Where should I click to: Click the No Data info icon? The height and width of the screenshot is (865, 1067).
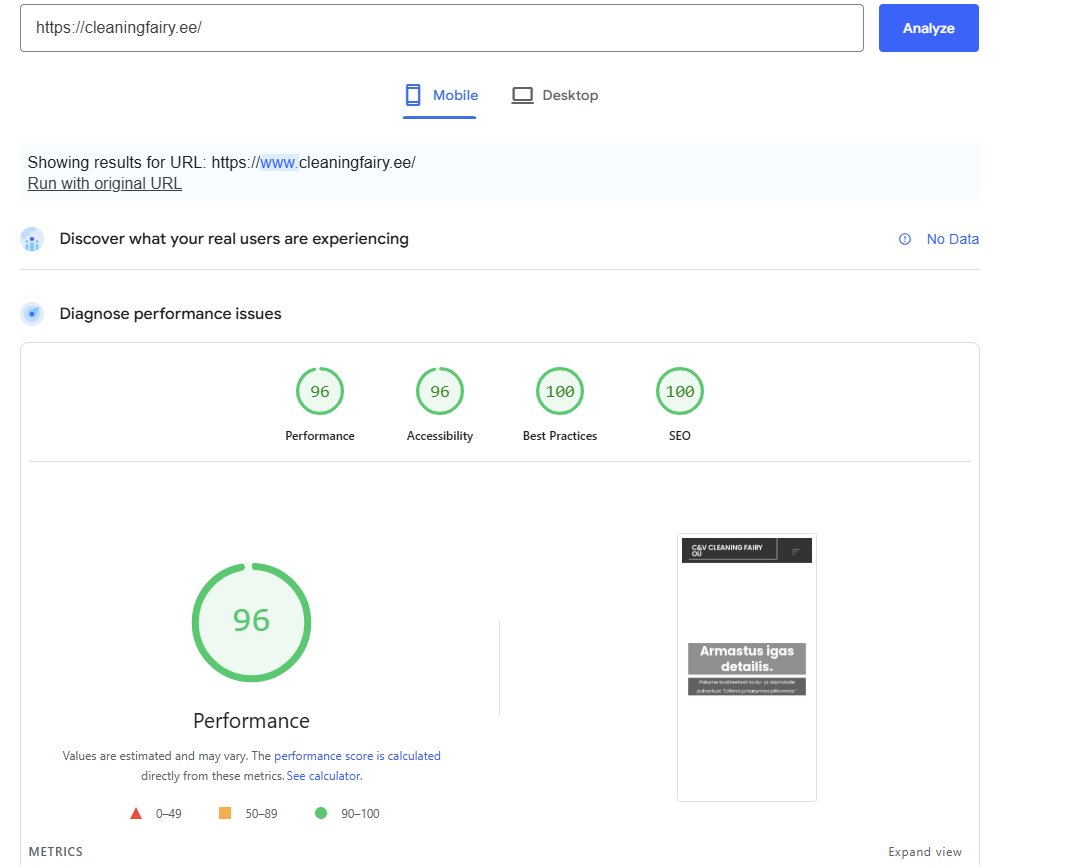[904, 240]
